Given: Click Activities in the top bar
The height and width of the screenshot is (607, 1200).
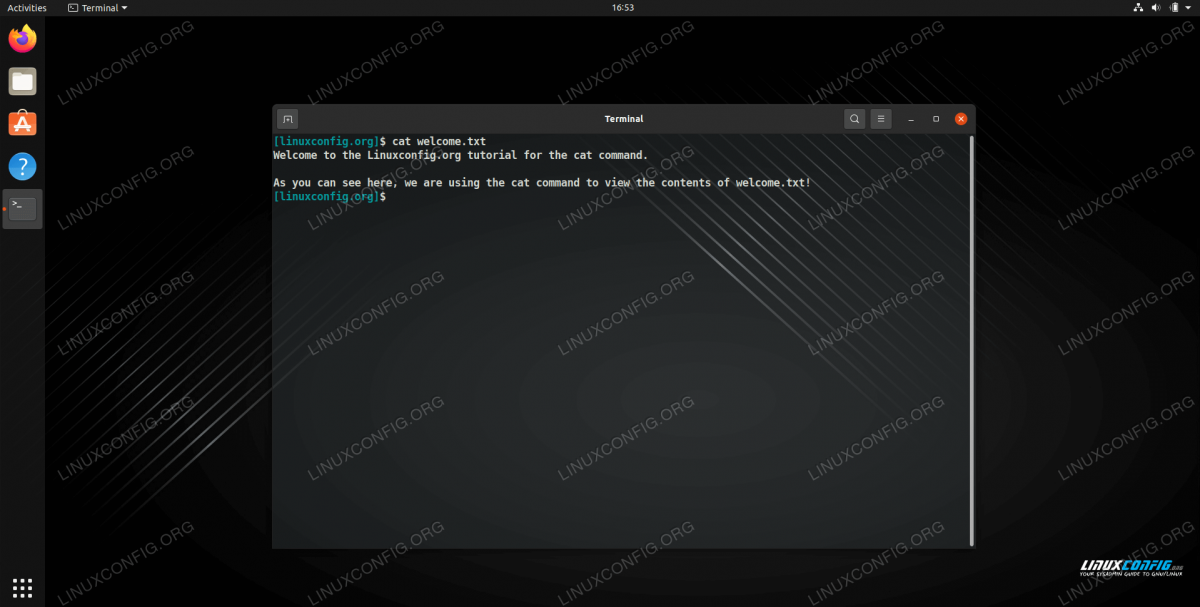Looking at the screenshot, I should 27,8.
